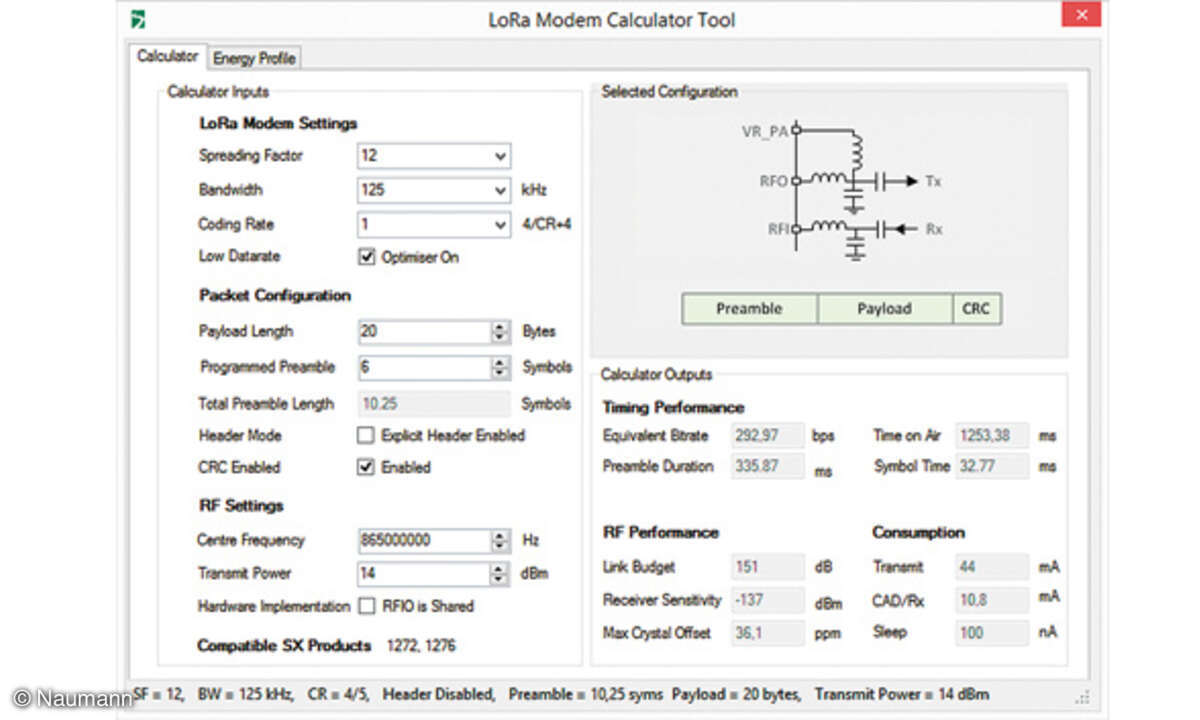
Task: Click the Semtech app icon in title bar
Action: [x=138, y=19]
